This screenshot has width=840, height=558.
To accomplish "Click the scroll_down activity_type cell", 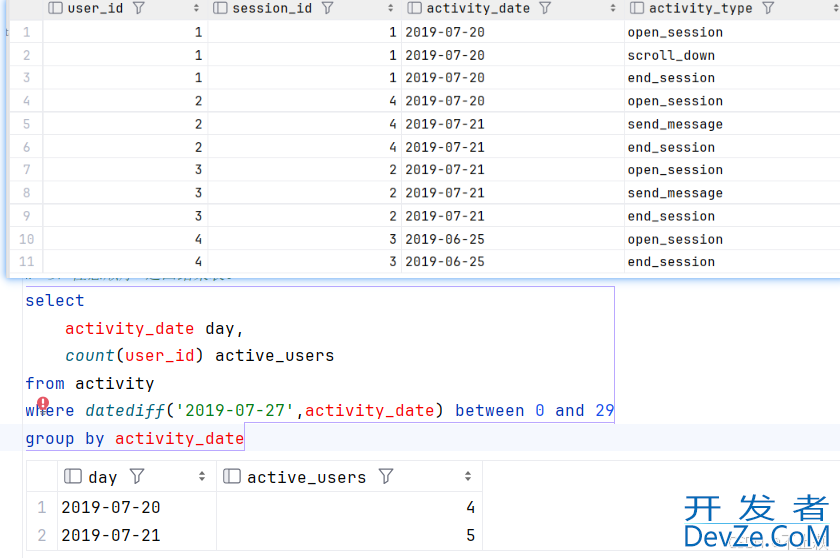I will point(732,55).
